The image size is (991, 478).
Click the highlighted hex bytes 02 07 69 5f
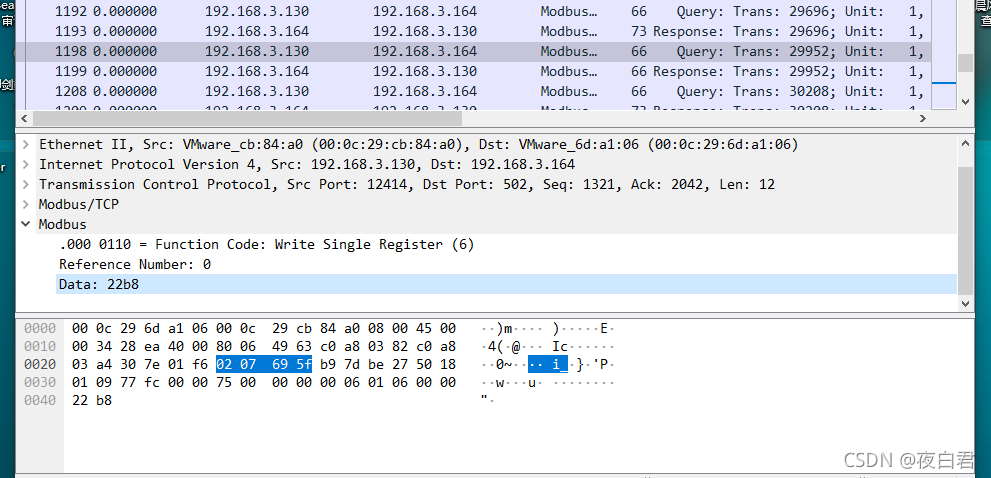tap(264, 364)
